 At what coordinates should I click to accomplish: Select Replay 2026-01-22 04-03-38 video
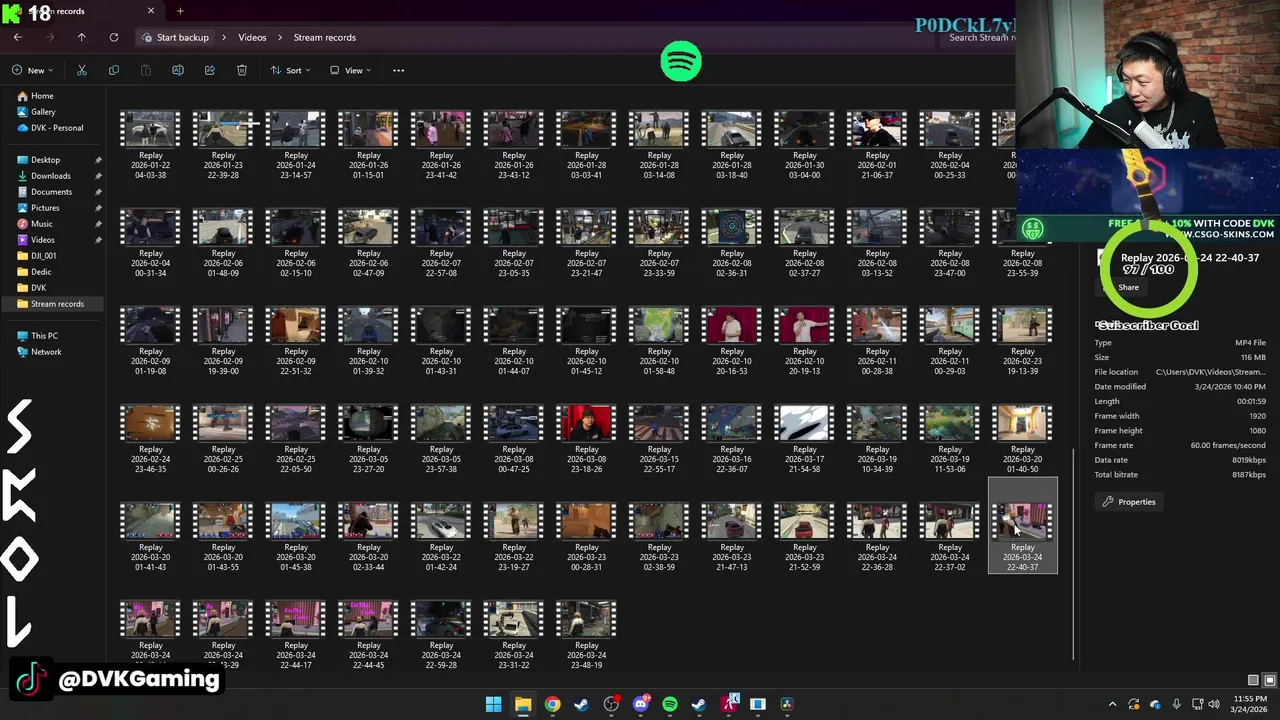point(150,145)
